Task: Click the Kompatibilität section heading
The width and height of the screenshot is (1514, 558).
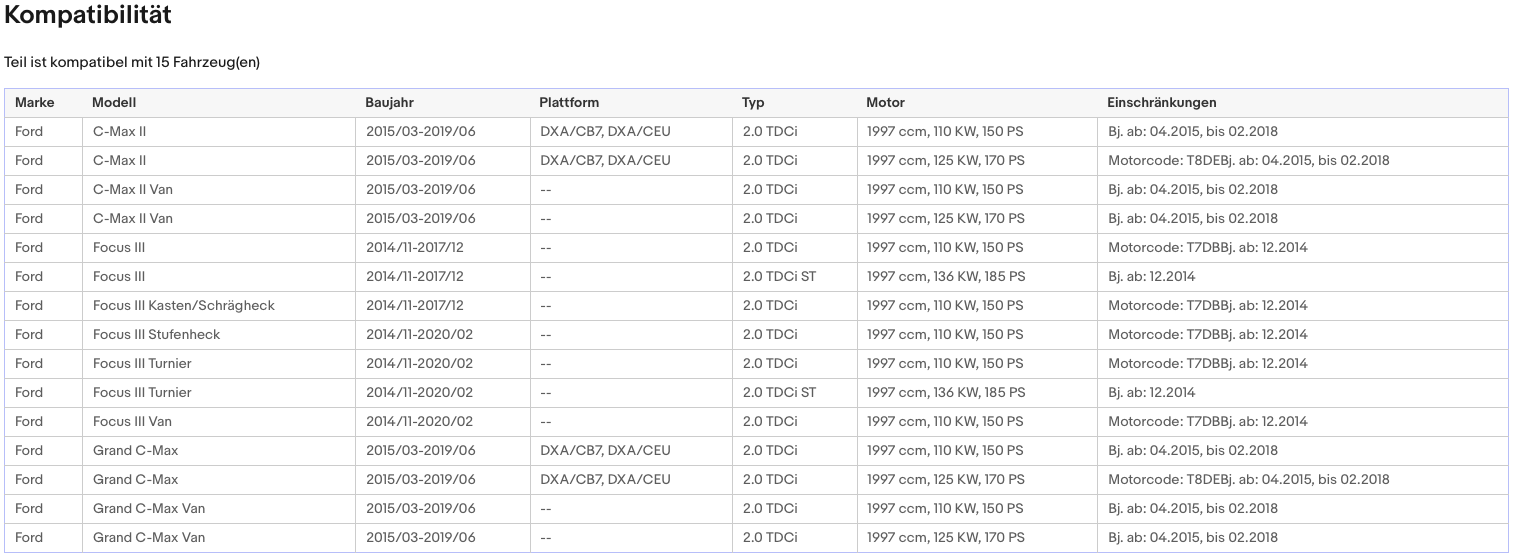Action: click(x=88, y=16)
